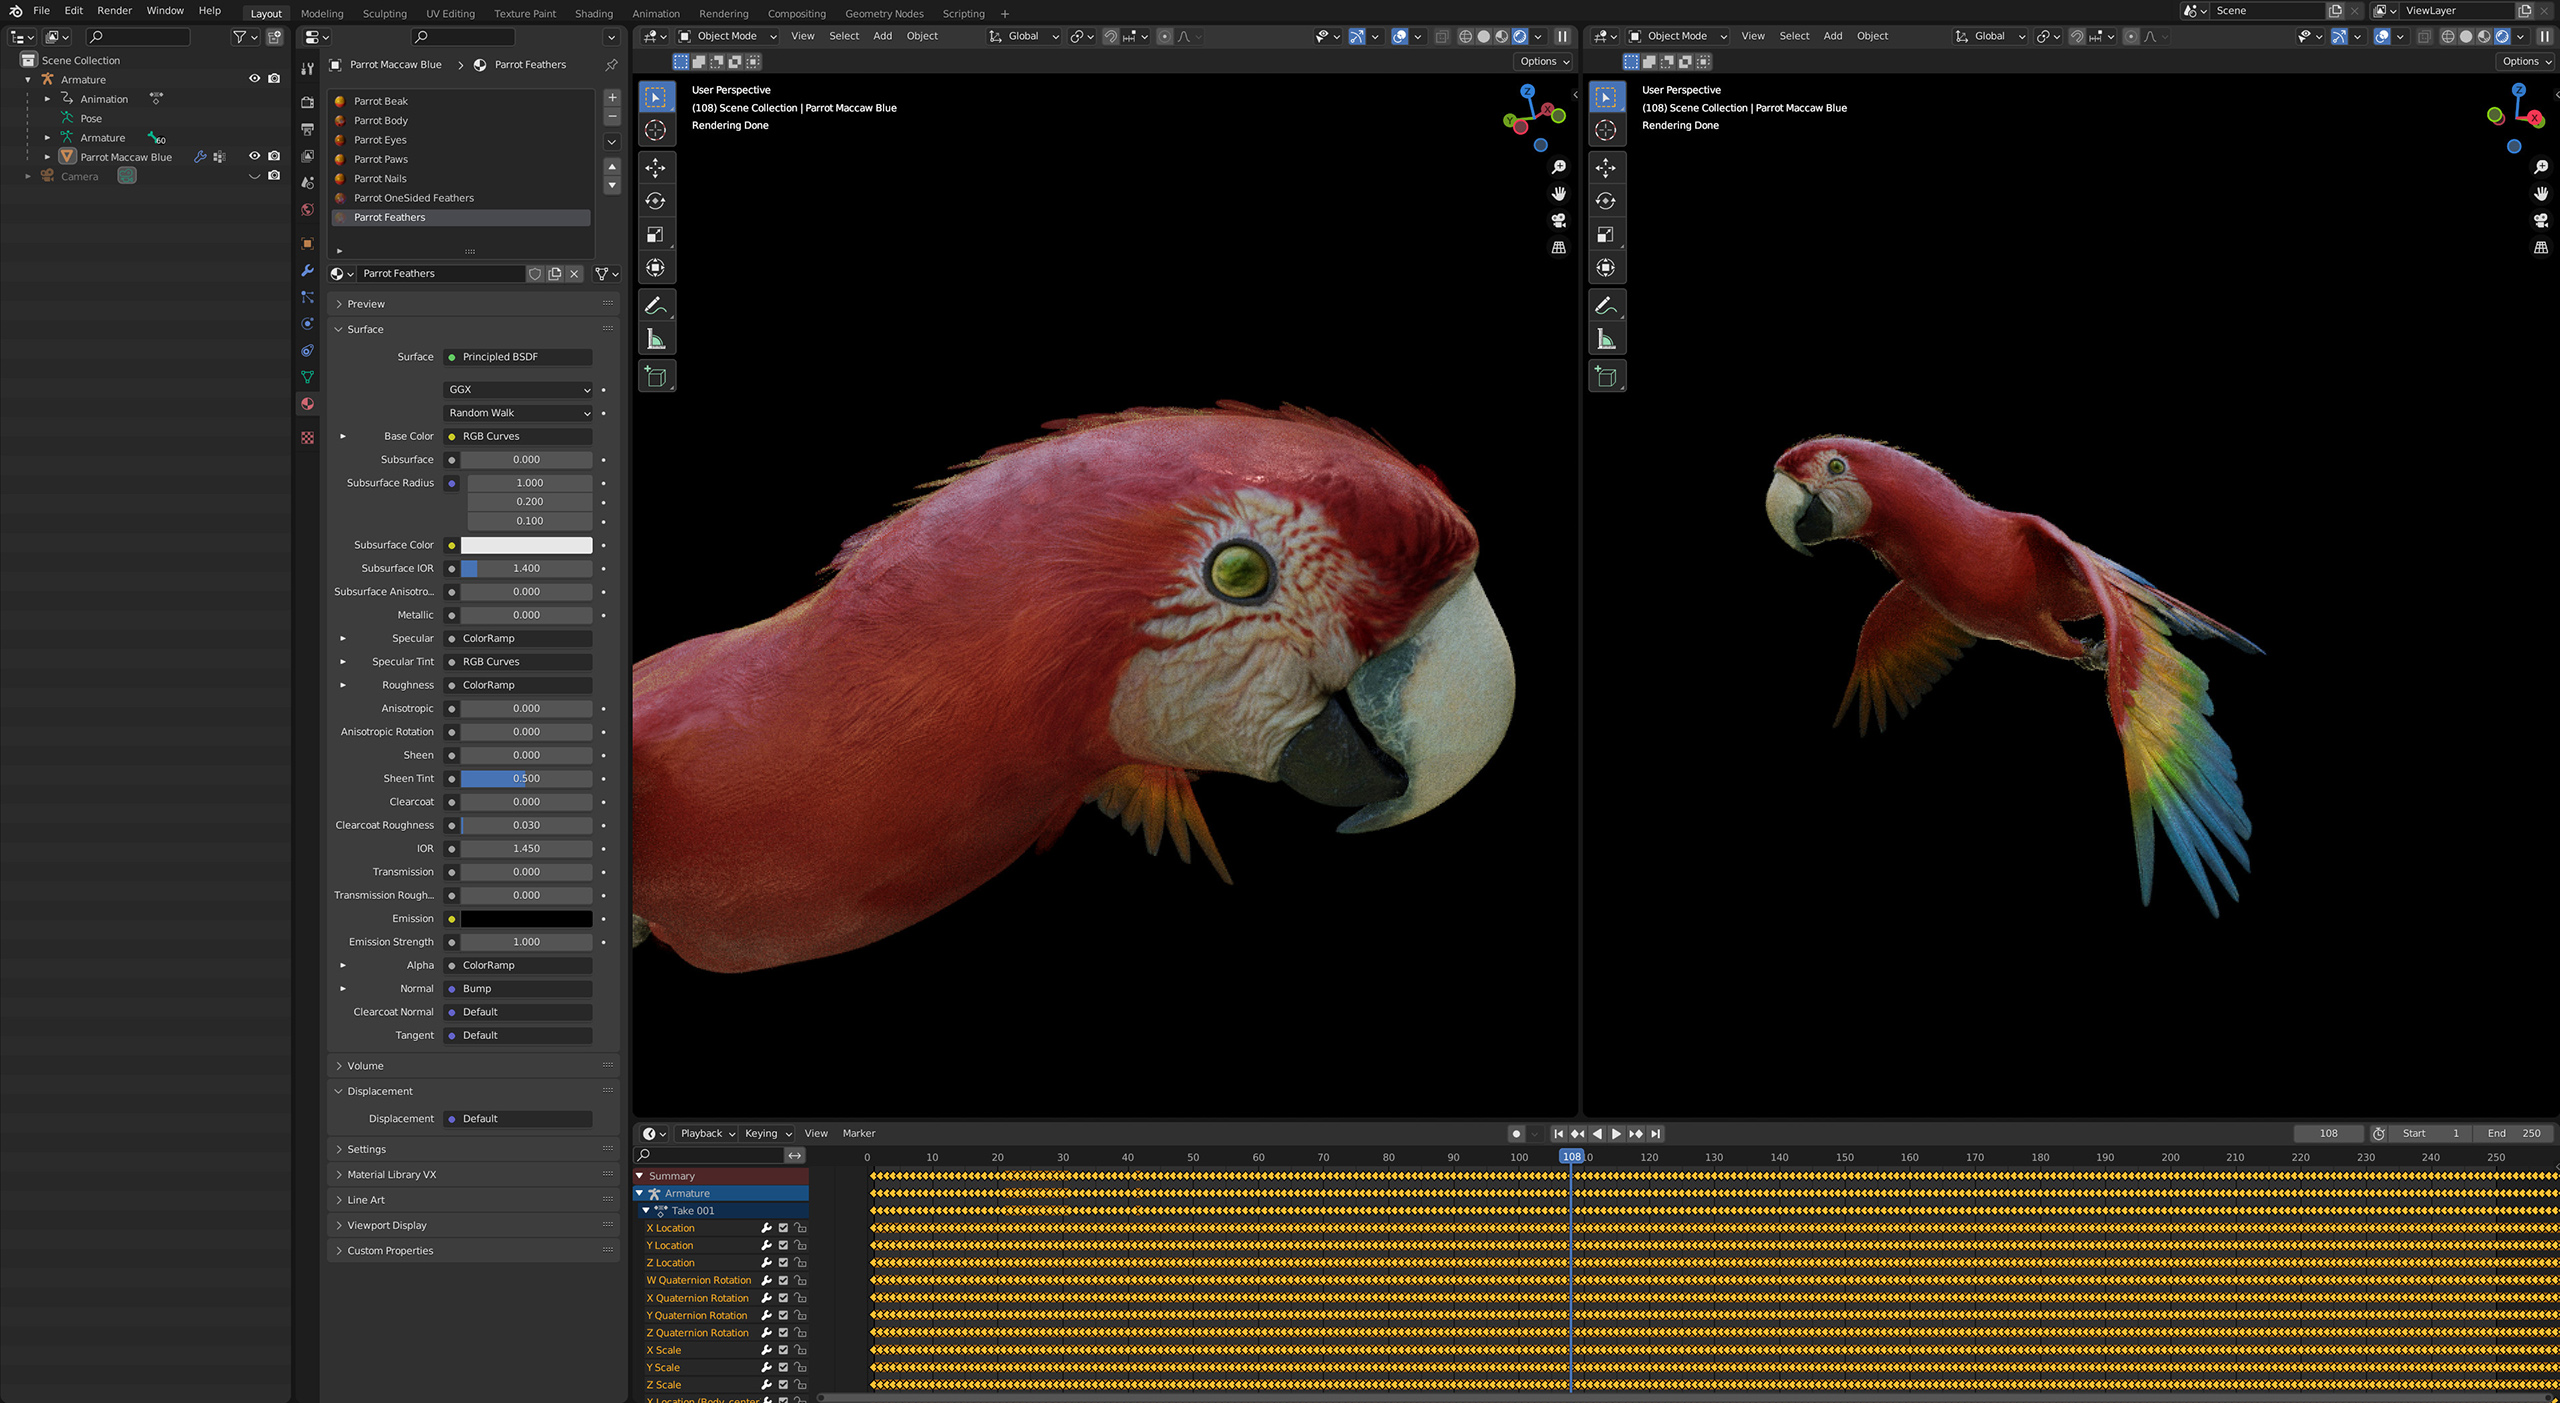Select the Move tool in left viewport

click(x=656, y=167)
